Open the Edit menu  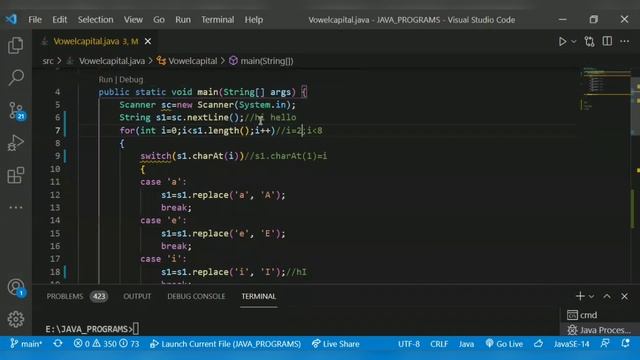(59, 20)
